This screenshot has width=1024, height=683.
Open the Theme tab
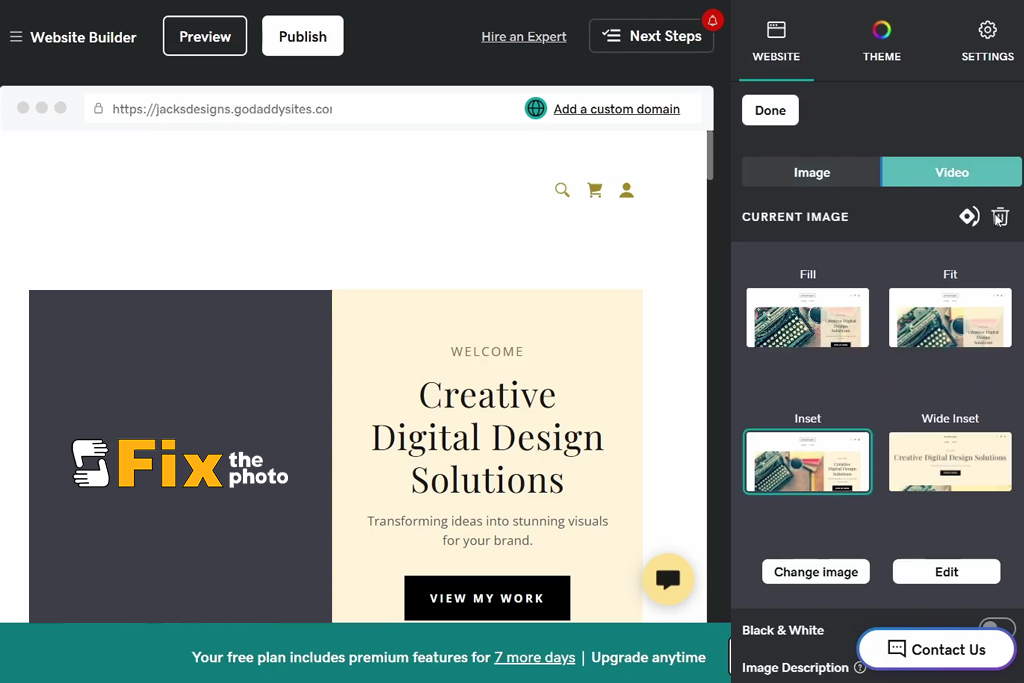click(x=882, y=42)
